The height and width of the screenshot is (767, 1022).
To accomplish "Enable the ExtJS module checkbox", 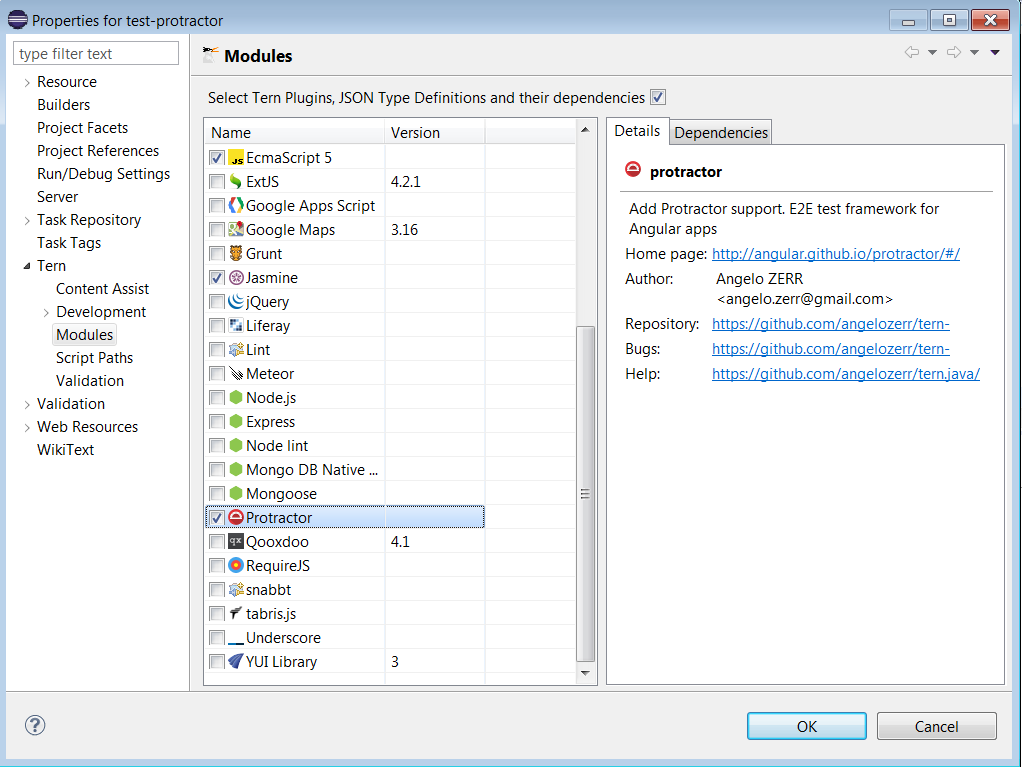I will [217, 181].
